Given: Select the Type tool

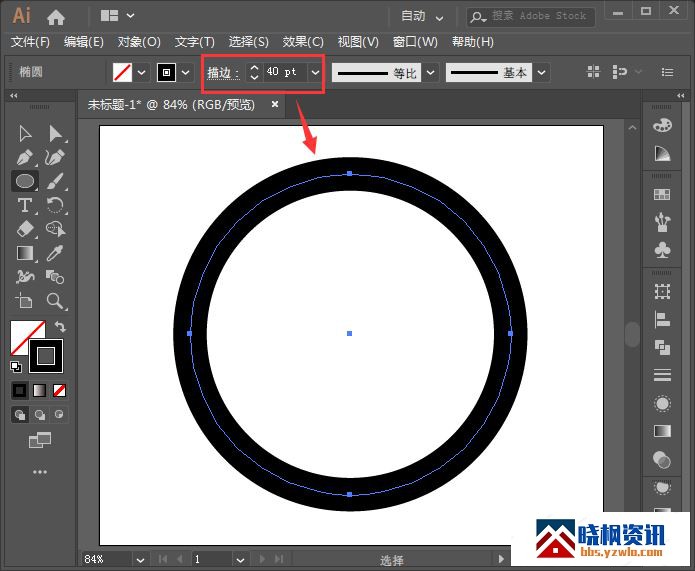Looking at the screenshot, I should (x=25, y=205).
